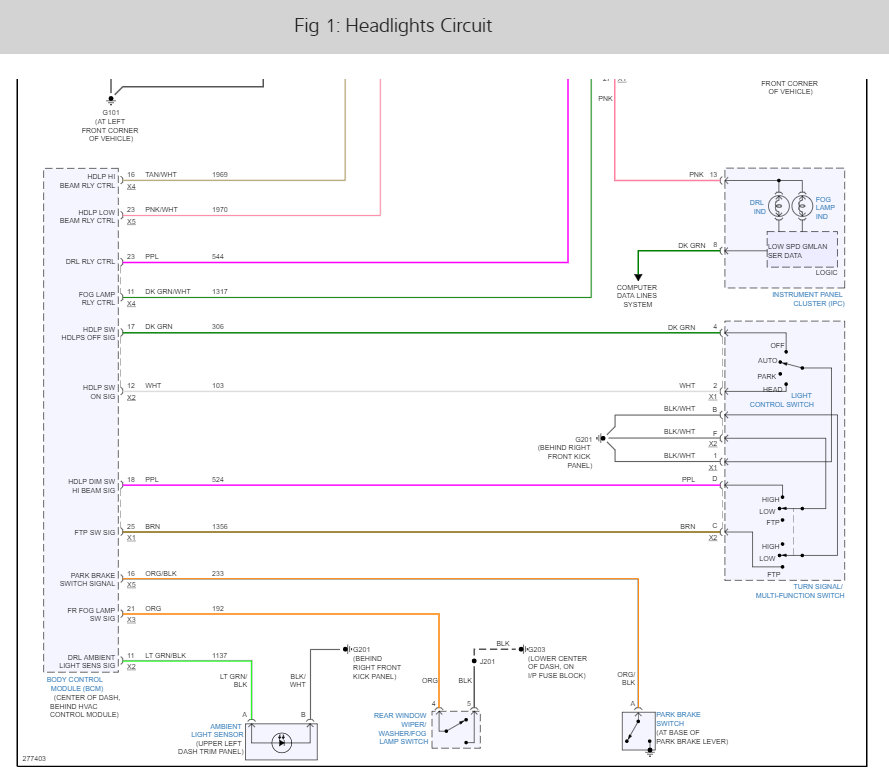Click the 'HDLP LOW BEAM RLY CTRL' pin label

coord(87,217)
